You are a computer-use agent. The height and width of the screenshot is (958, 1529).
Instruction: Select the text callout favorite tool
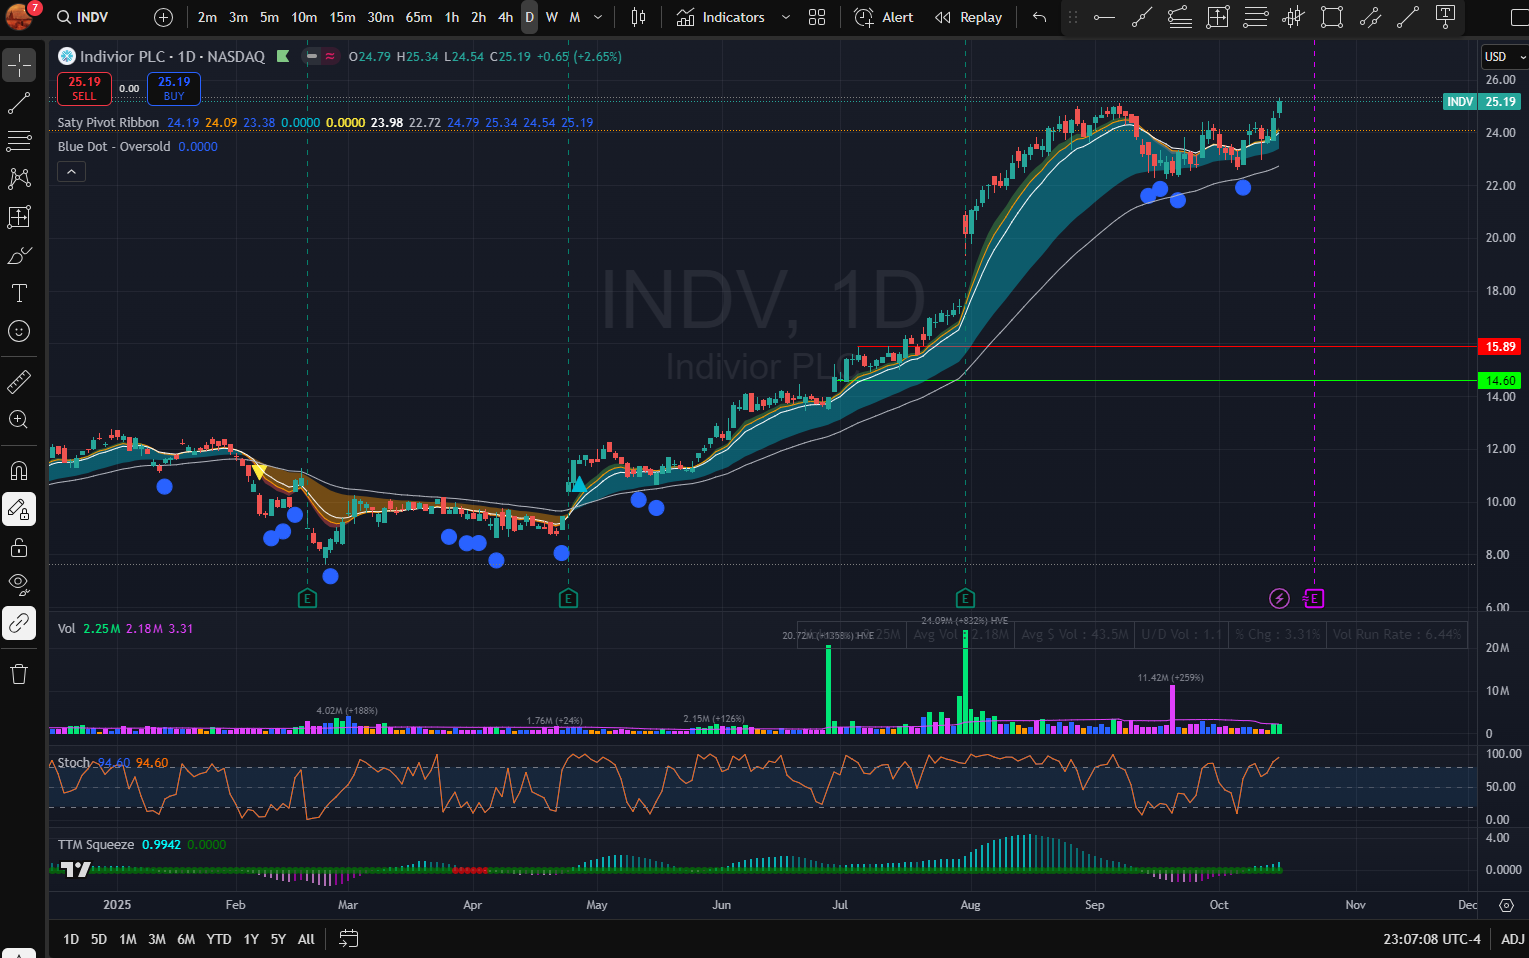(1446, 17)
